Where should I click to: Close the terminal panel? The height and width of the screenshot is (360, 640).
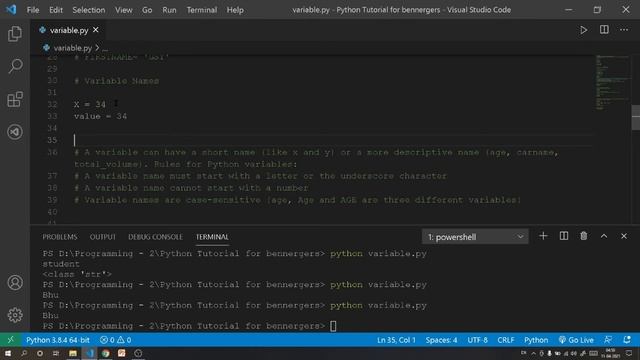pos(624,236)
